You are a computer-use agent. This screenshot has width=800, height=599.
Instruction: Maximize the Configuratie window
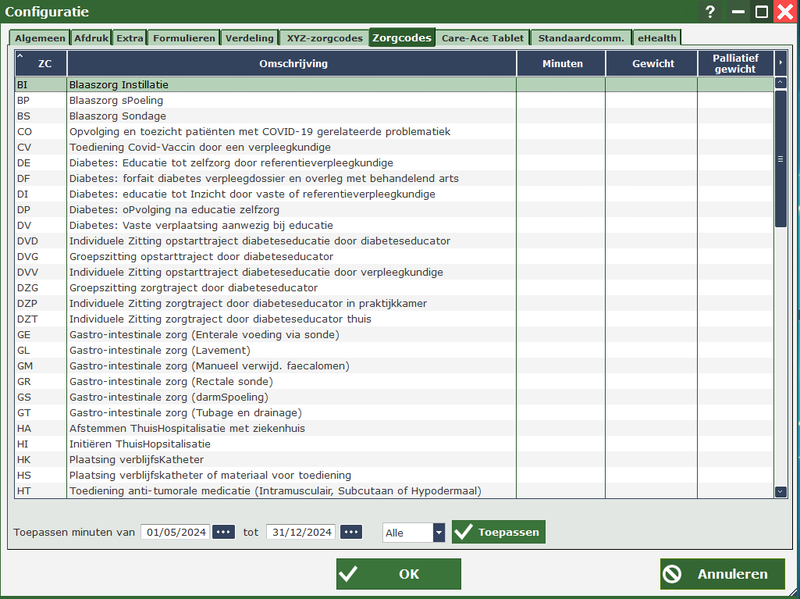(x=761, y=12)
